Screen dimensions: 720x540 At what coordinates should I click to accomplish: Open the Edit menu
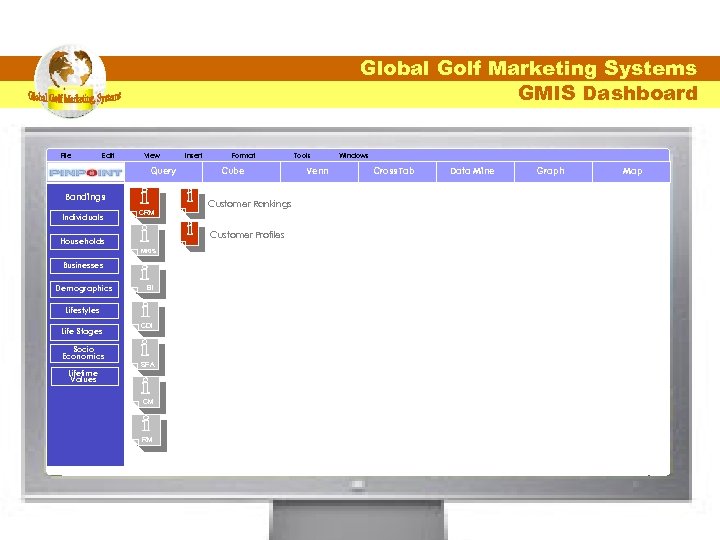tap(108, 156)
